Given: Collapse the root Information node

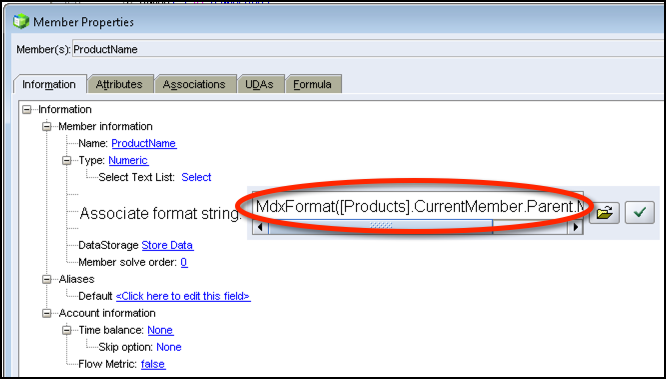Looking at the screenshot, I should 27,110.
